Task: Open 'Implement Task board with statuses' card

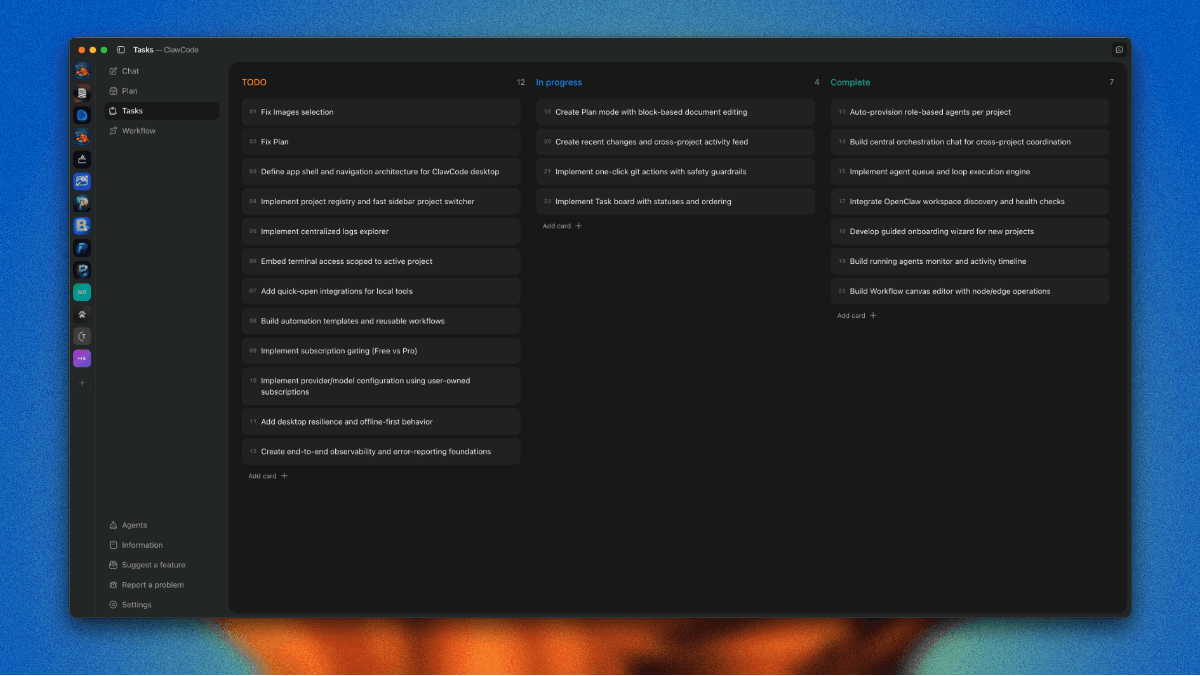Action: [675, 201]
